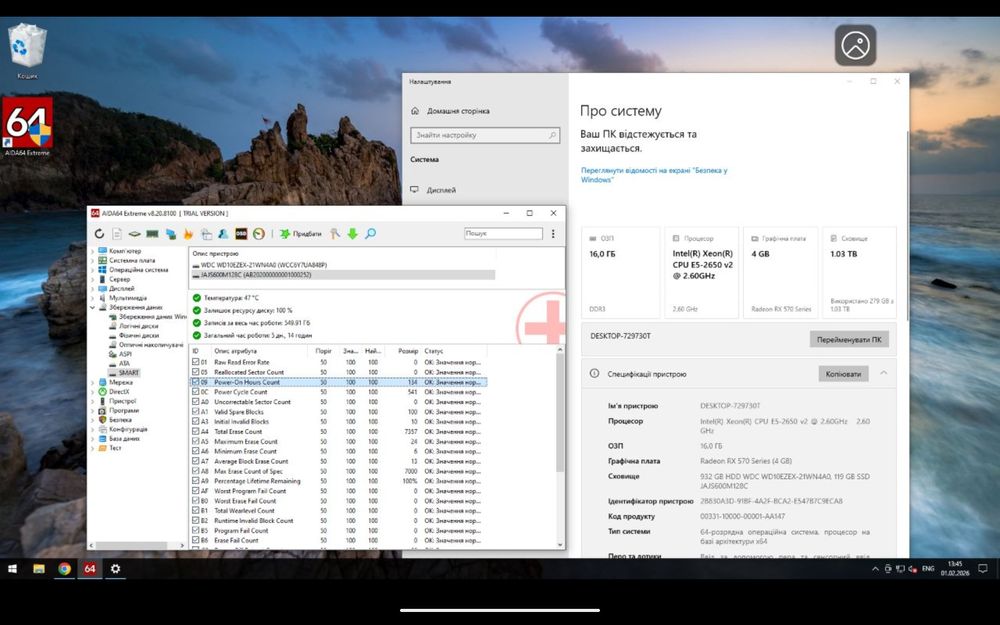Click the Refresh icon in AIDA64 toolbar
The height and width of the screenshot is (625, 1000).
tap(99, 234)
